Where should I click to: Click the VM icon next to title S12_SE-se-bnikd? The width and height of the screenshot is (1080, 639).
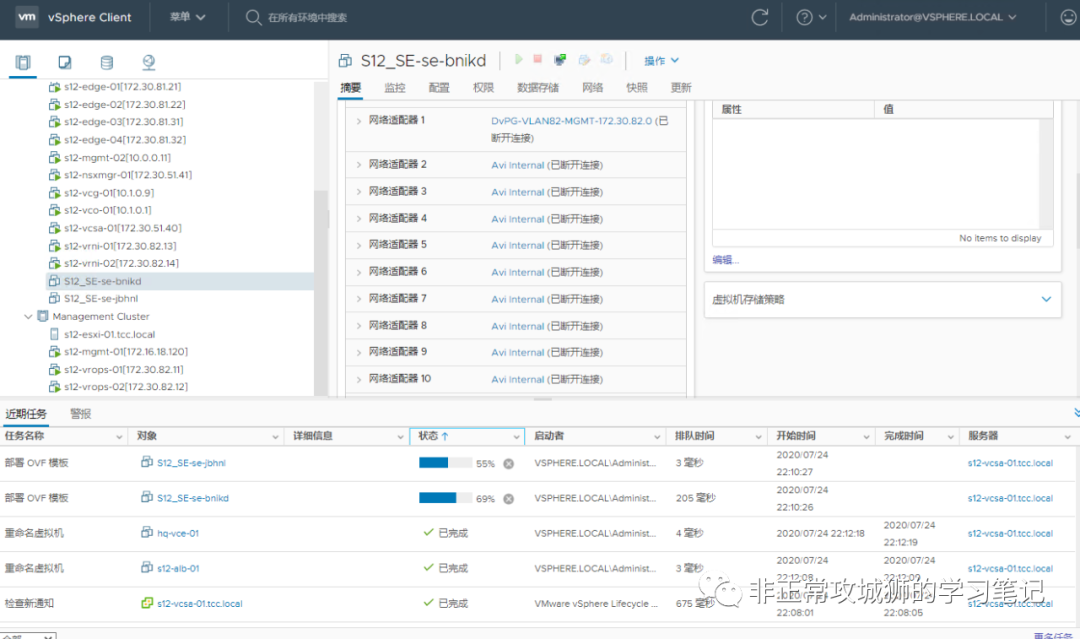[345, 61]
